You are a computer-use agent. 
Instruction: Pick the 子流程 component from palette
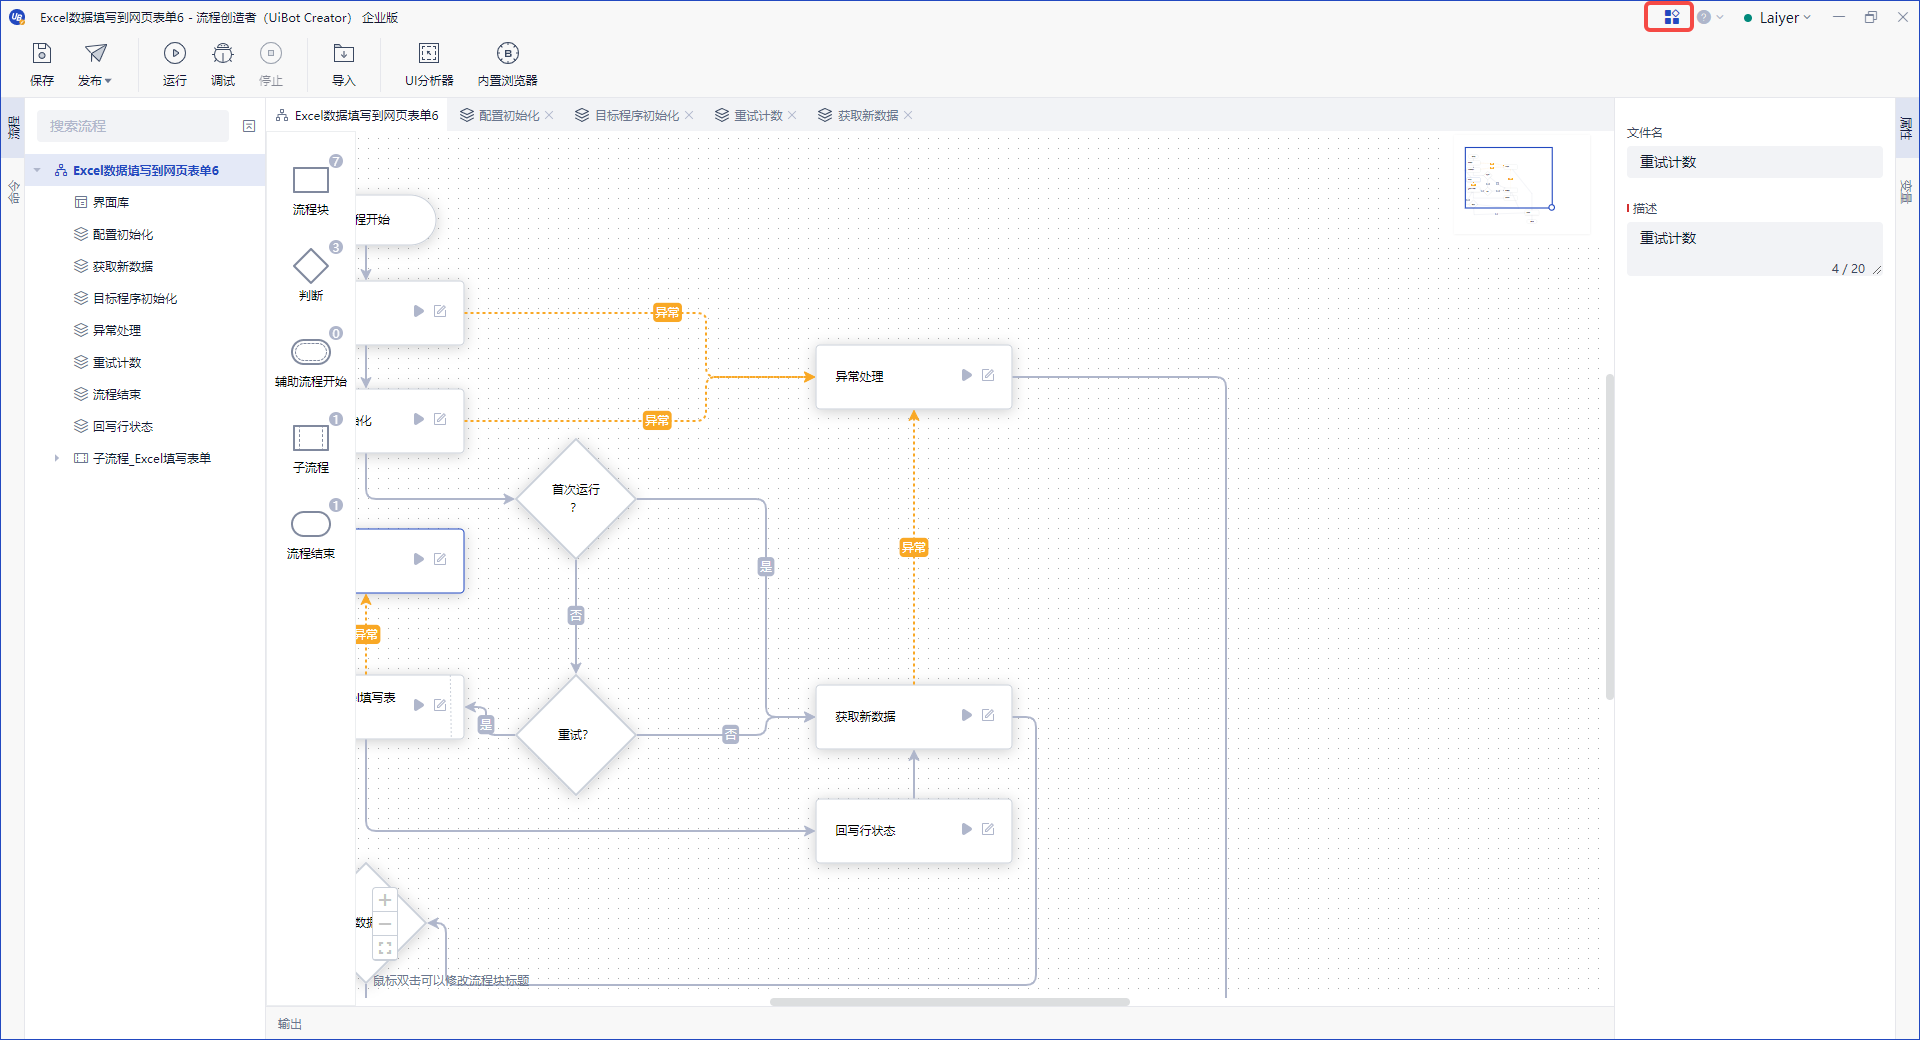pos(311,447)
